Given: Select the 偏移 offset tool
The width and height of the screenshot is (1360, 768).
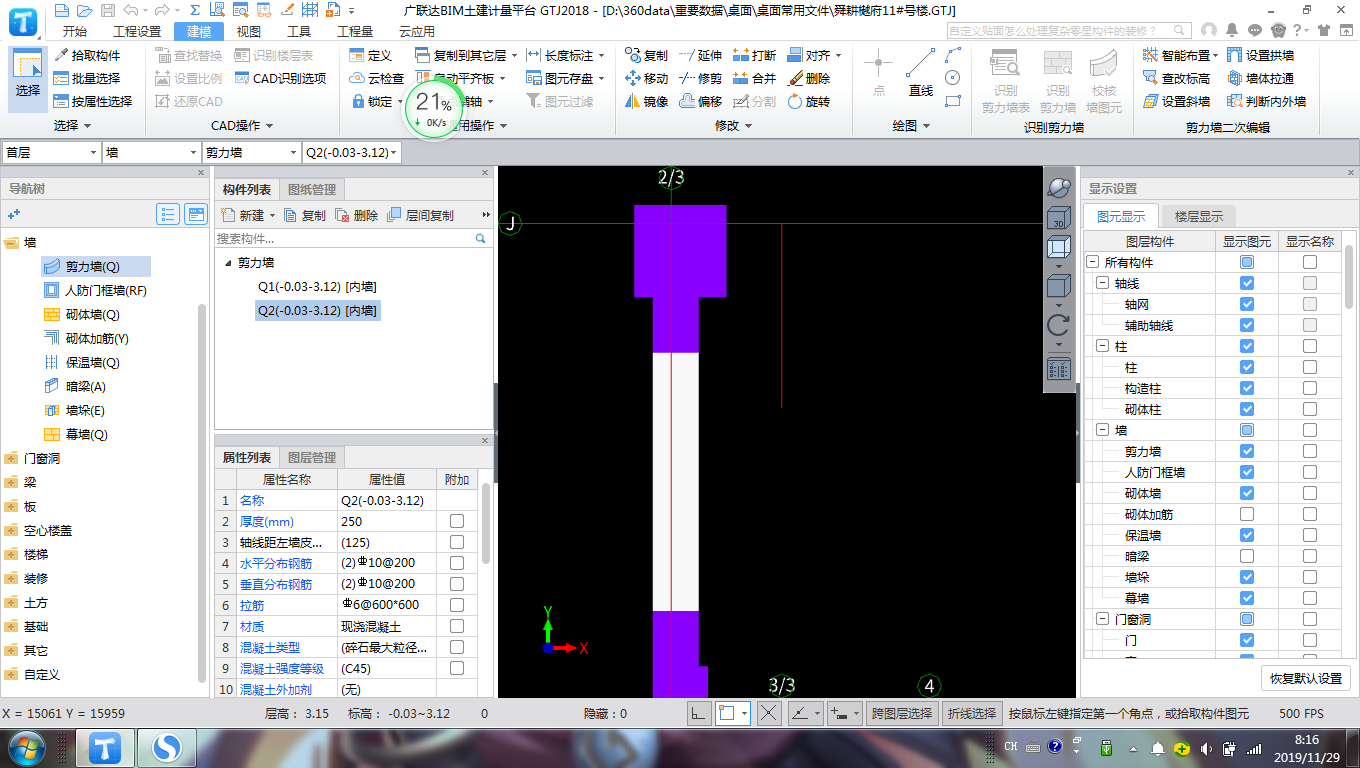Looking at the screenshot, I should point(700,101).
